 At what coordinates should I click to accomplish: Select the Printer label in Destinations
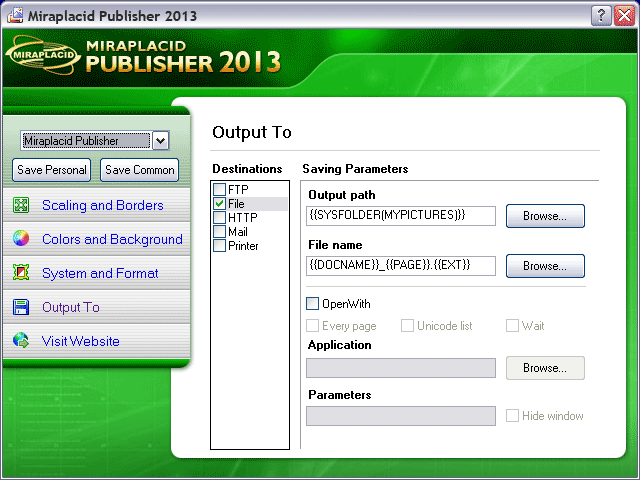pyautogui.click(x=243, y=246)
